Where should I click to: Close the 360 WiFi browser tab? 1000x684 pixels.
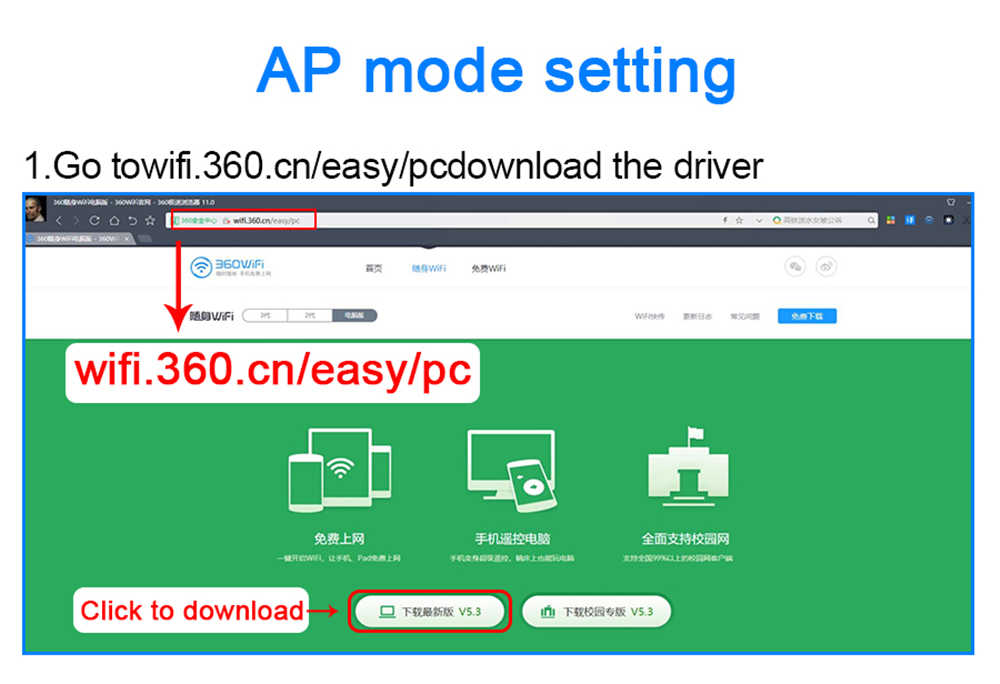[x=127, y=239]
